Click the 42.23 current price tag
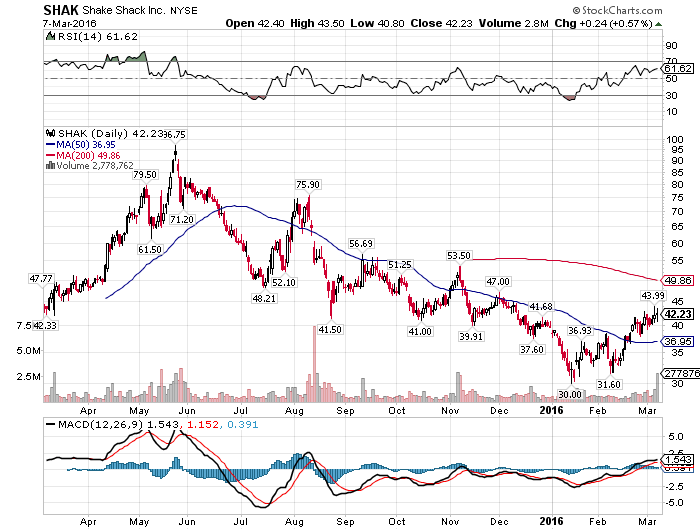The width and height of the screenshot is (700, 530). coord(678,314)
